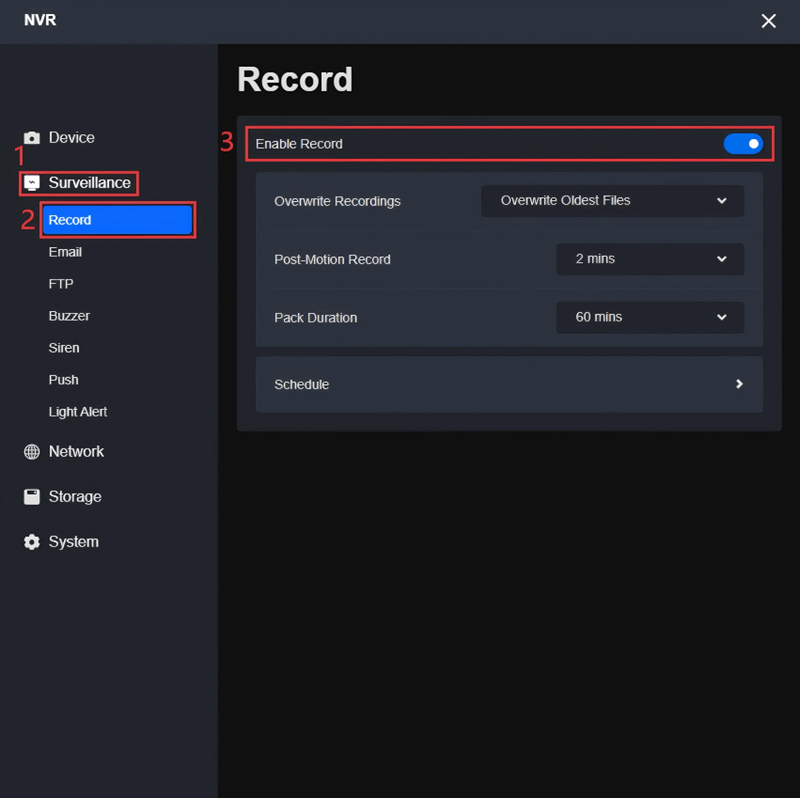Click the Post-Motion Record label
This screenshot has height=798, width=800.
332,259
